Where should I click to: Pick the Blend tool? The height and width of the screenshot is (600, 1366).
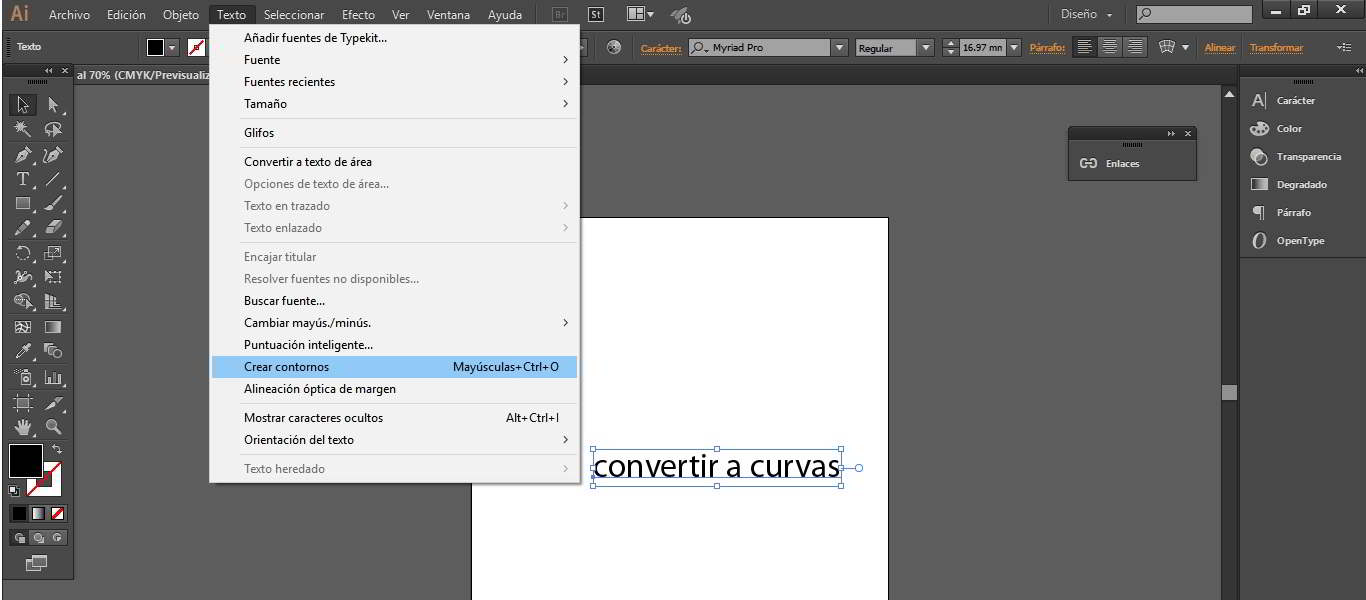tap(53, 352)
